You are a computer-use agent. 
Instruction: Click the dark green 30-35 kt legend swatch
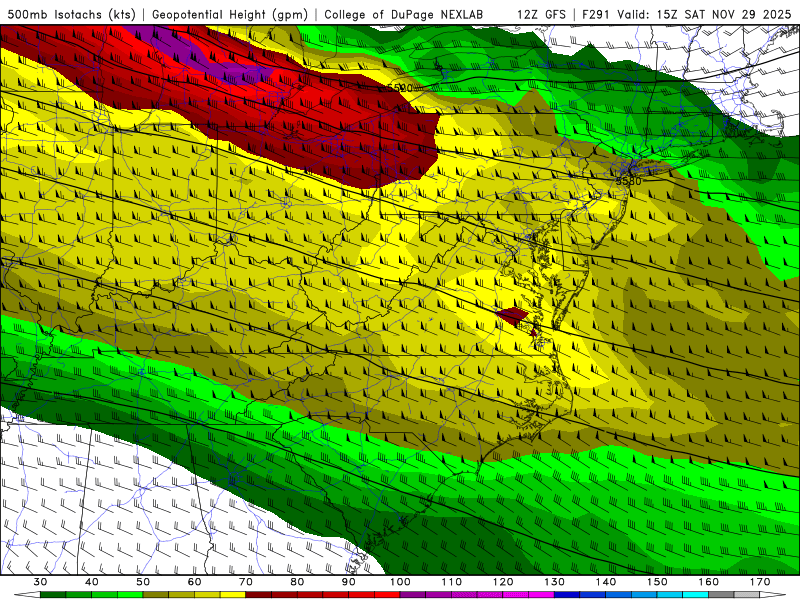click(x=53, y=595)
